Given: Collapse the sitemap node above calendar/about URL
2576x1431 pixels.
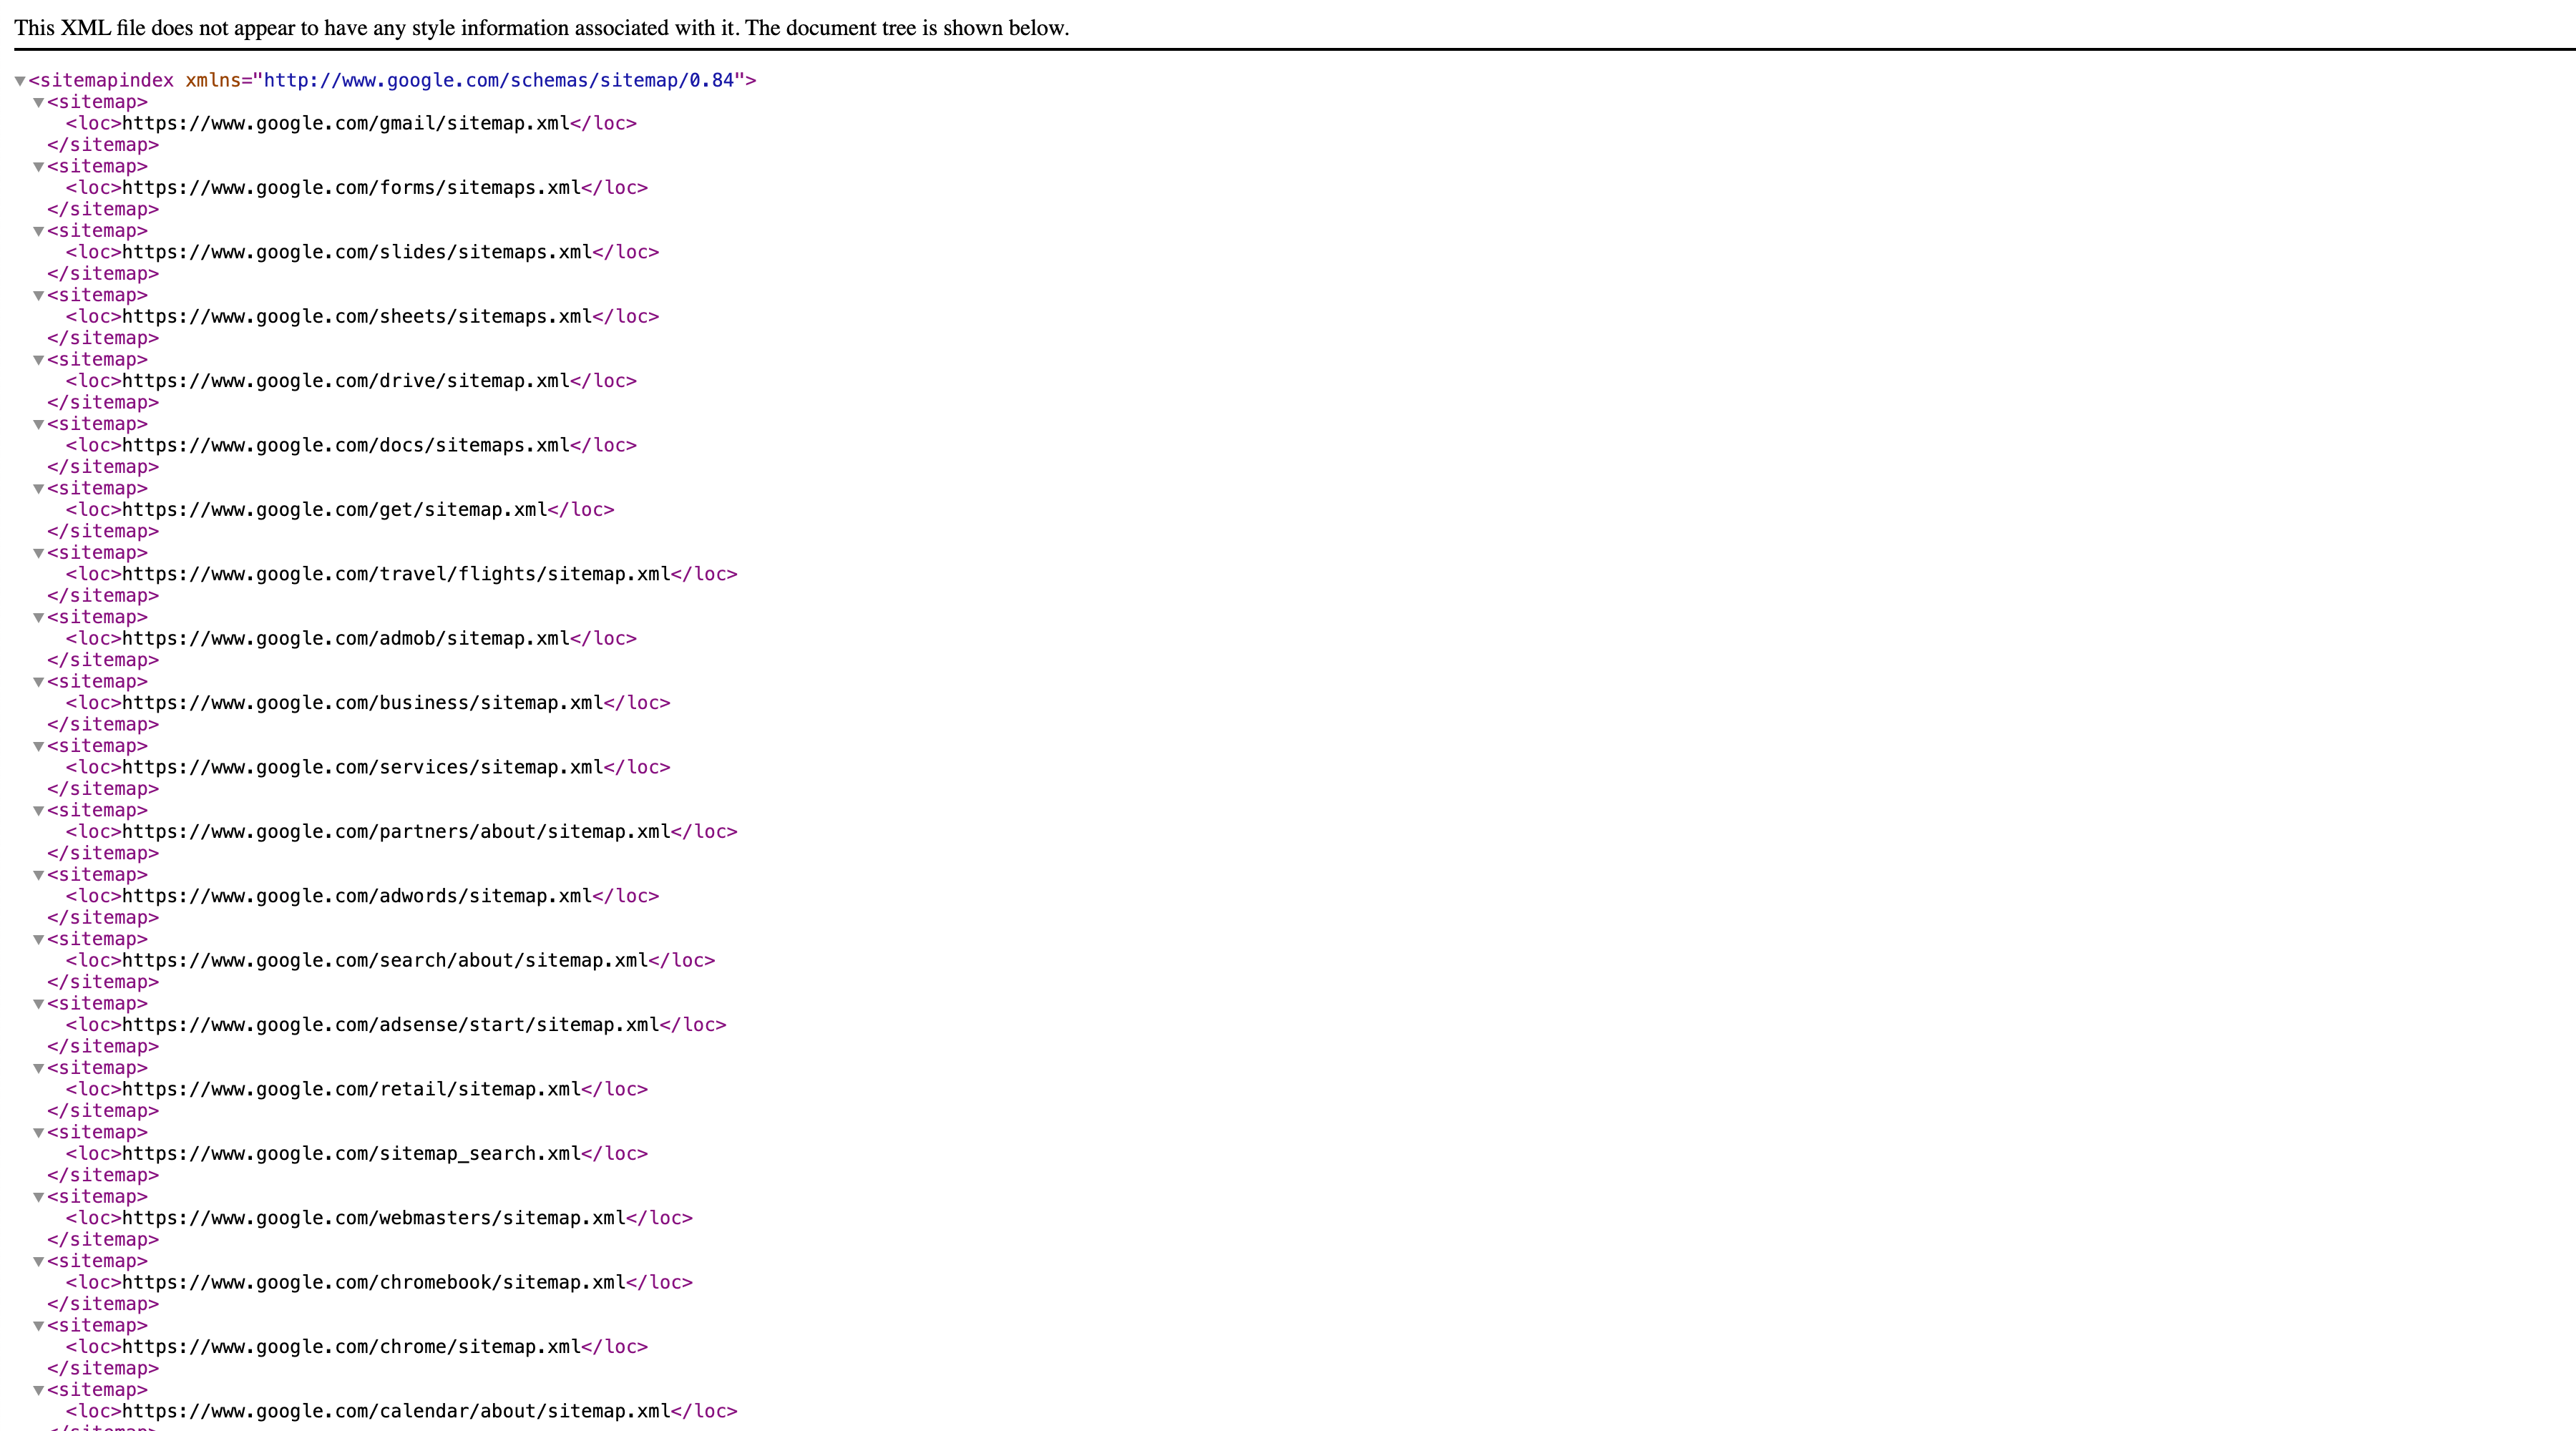Looking at the screenshot, I should 39,1391.
